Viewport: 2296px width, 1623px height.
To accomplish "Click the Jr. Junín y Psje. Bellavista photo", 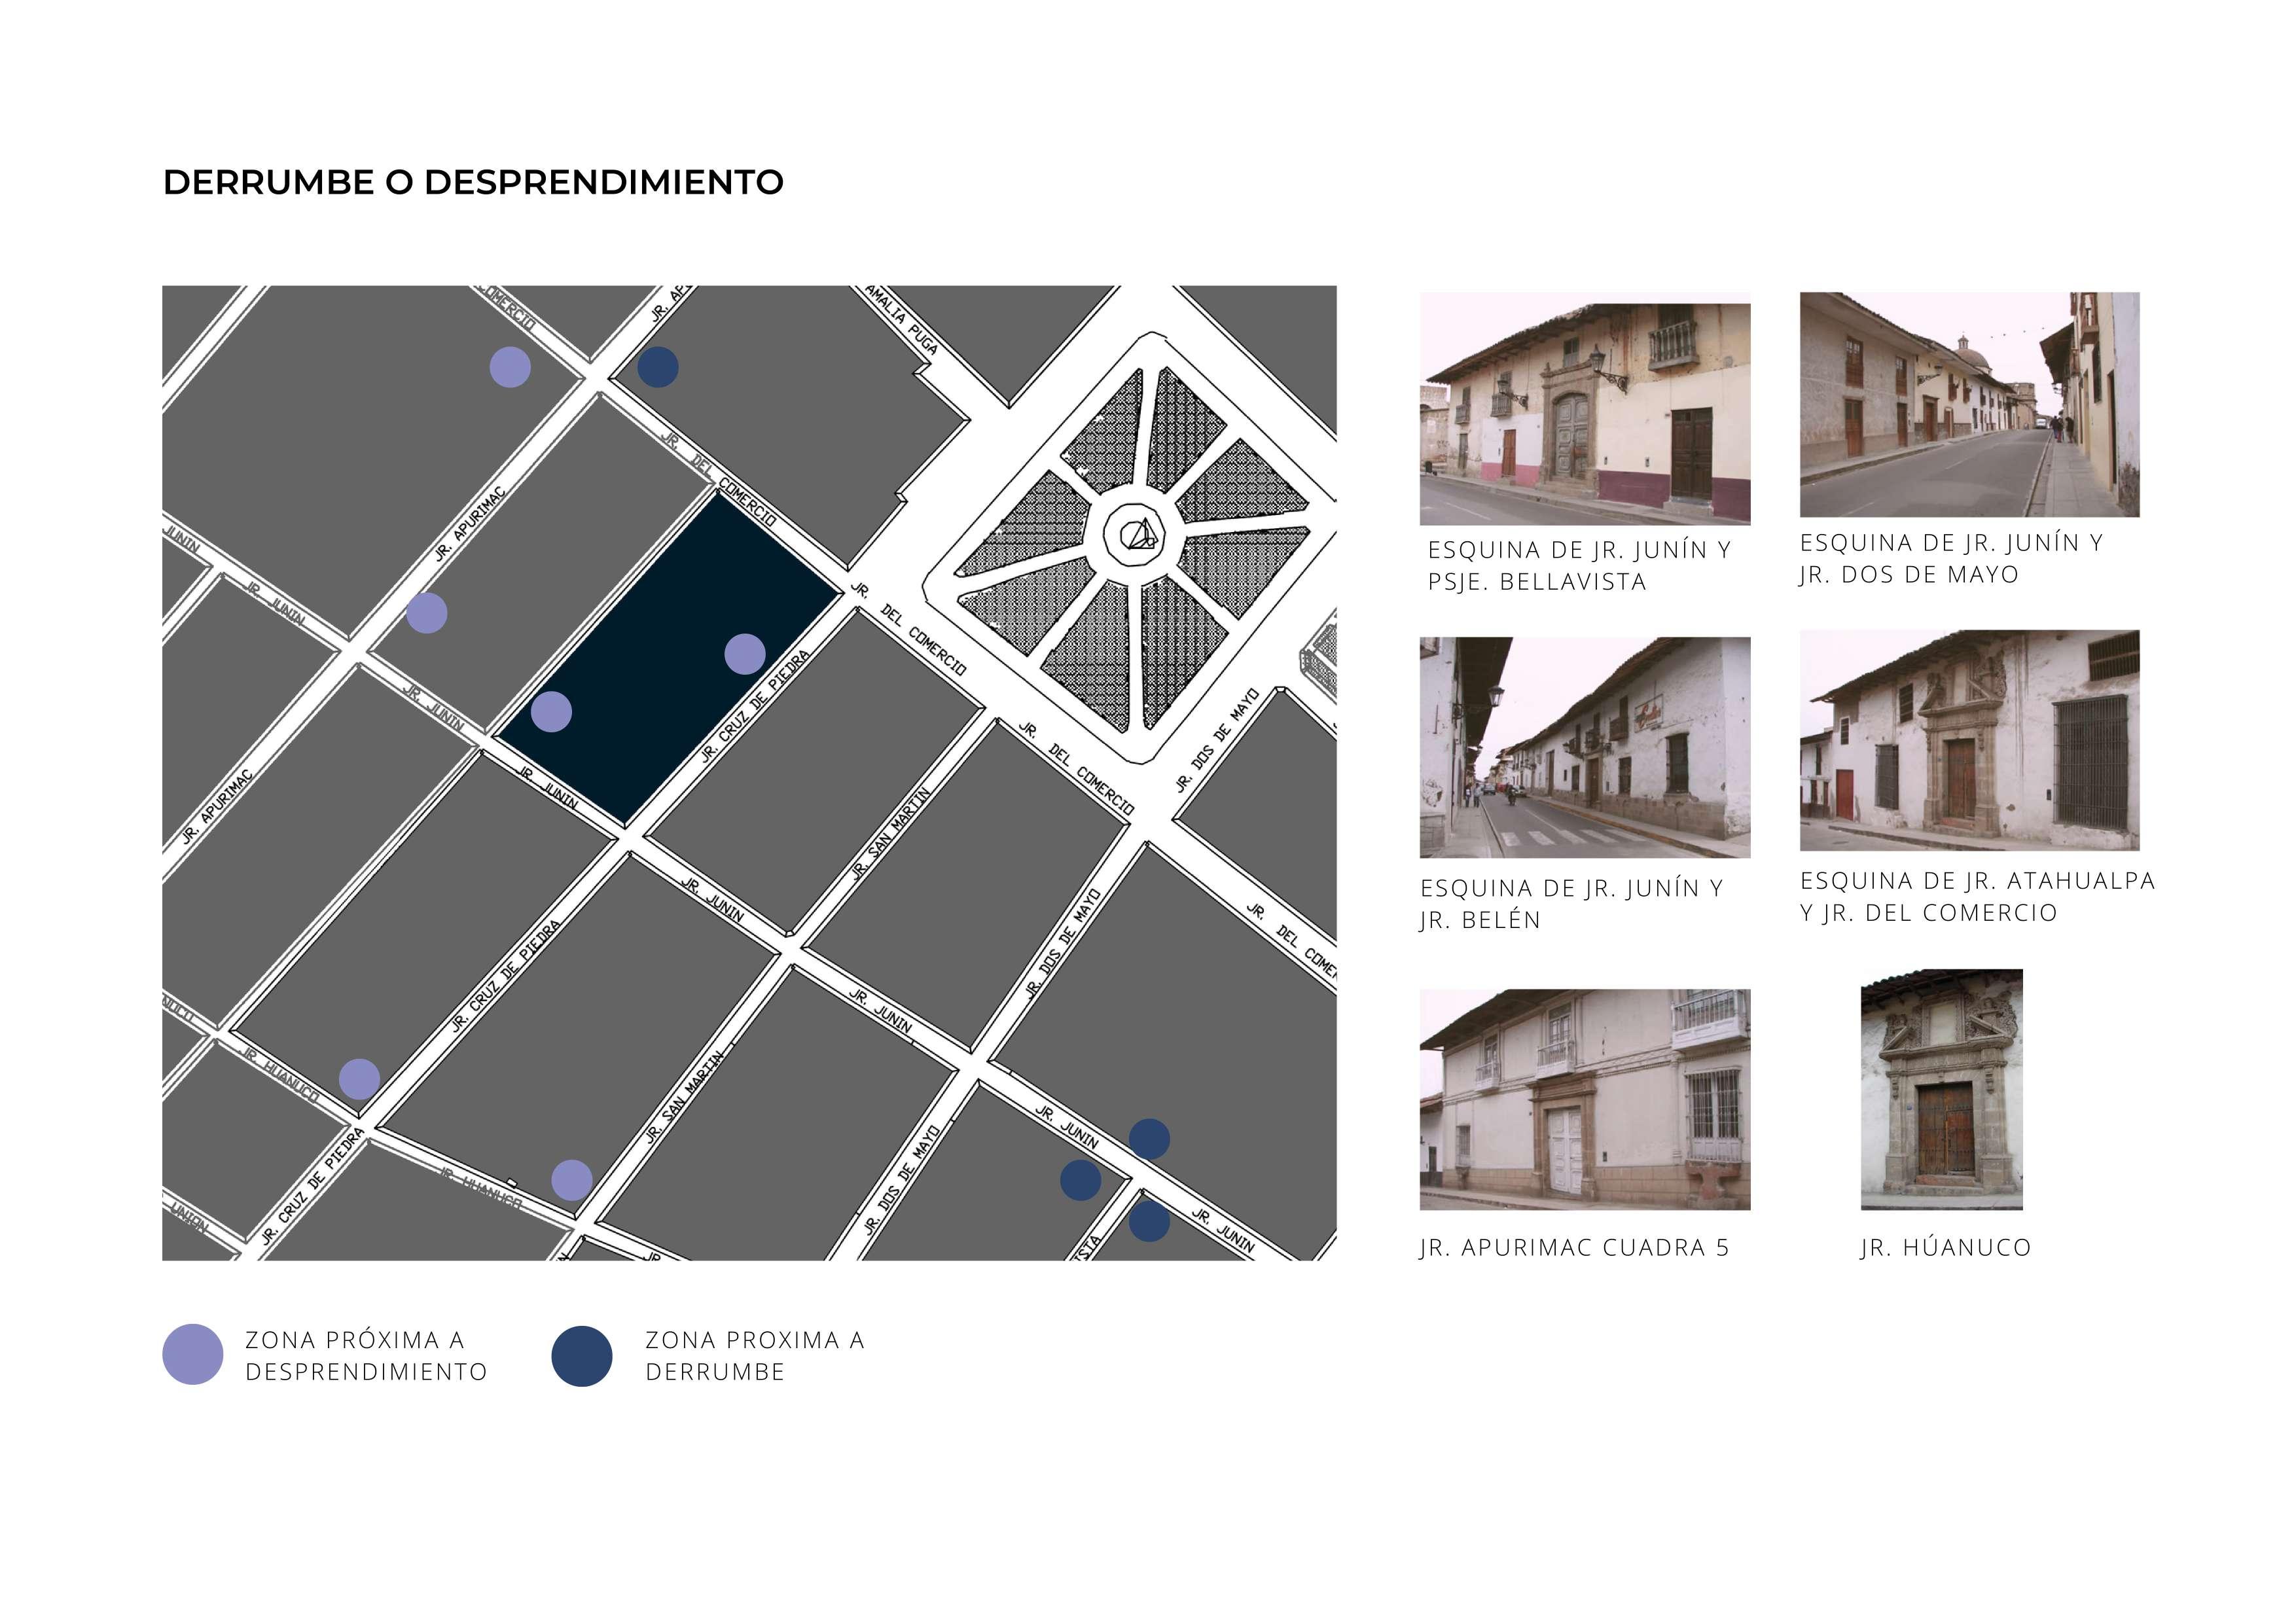I will click(1584, 408).
